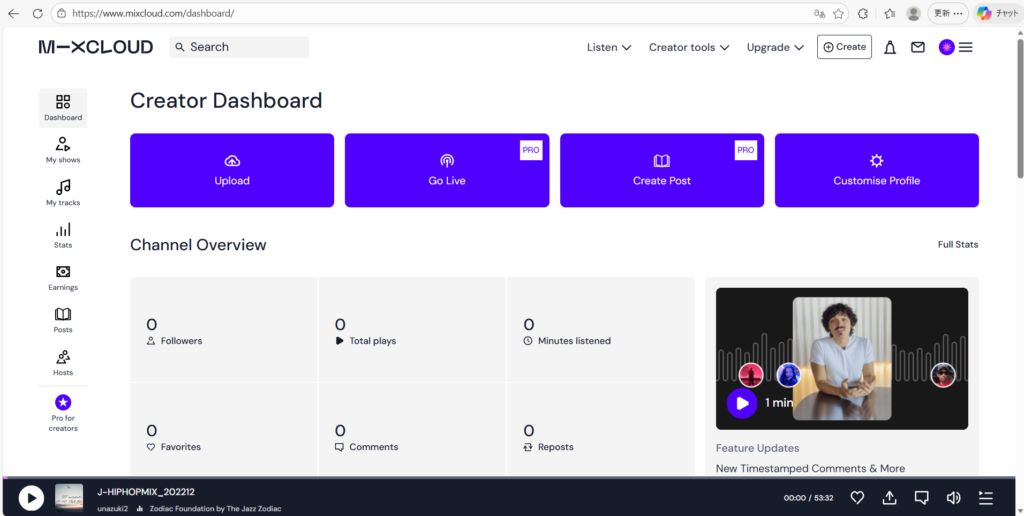
Task: Open Earnings in the sidebar
Action: click(63, 278)
